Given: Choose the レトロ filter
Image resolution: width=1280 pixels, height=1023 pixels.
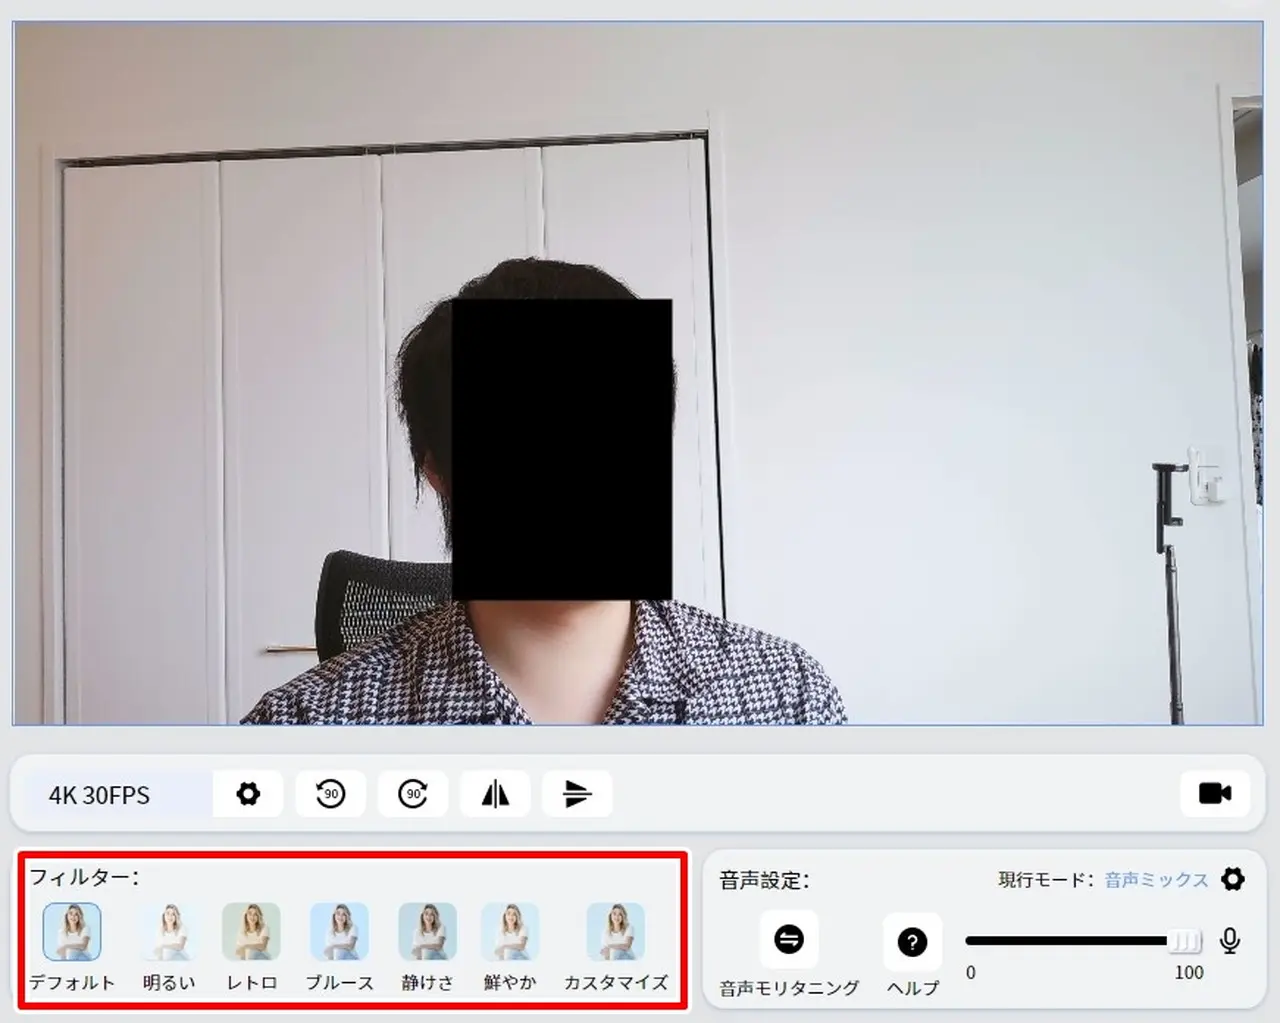Looking at the screenshot, I should click(251, 932).
